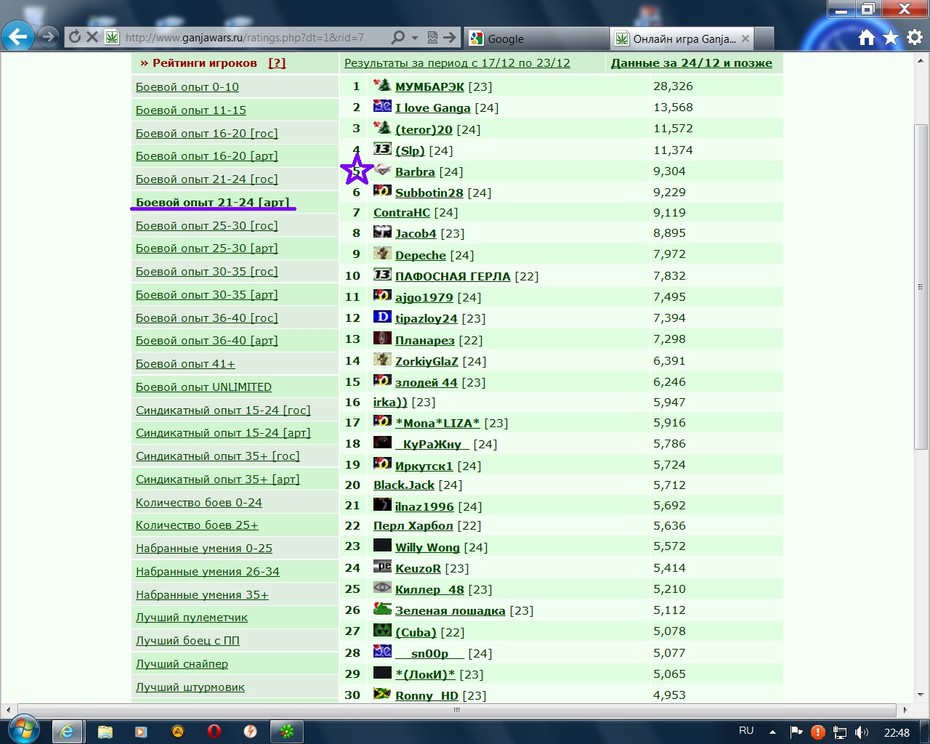The width and height of the screenshot is (930, 744).
Task: Click syndicate icon next to Subbotin28
Action: pos(382,191)
